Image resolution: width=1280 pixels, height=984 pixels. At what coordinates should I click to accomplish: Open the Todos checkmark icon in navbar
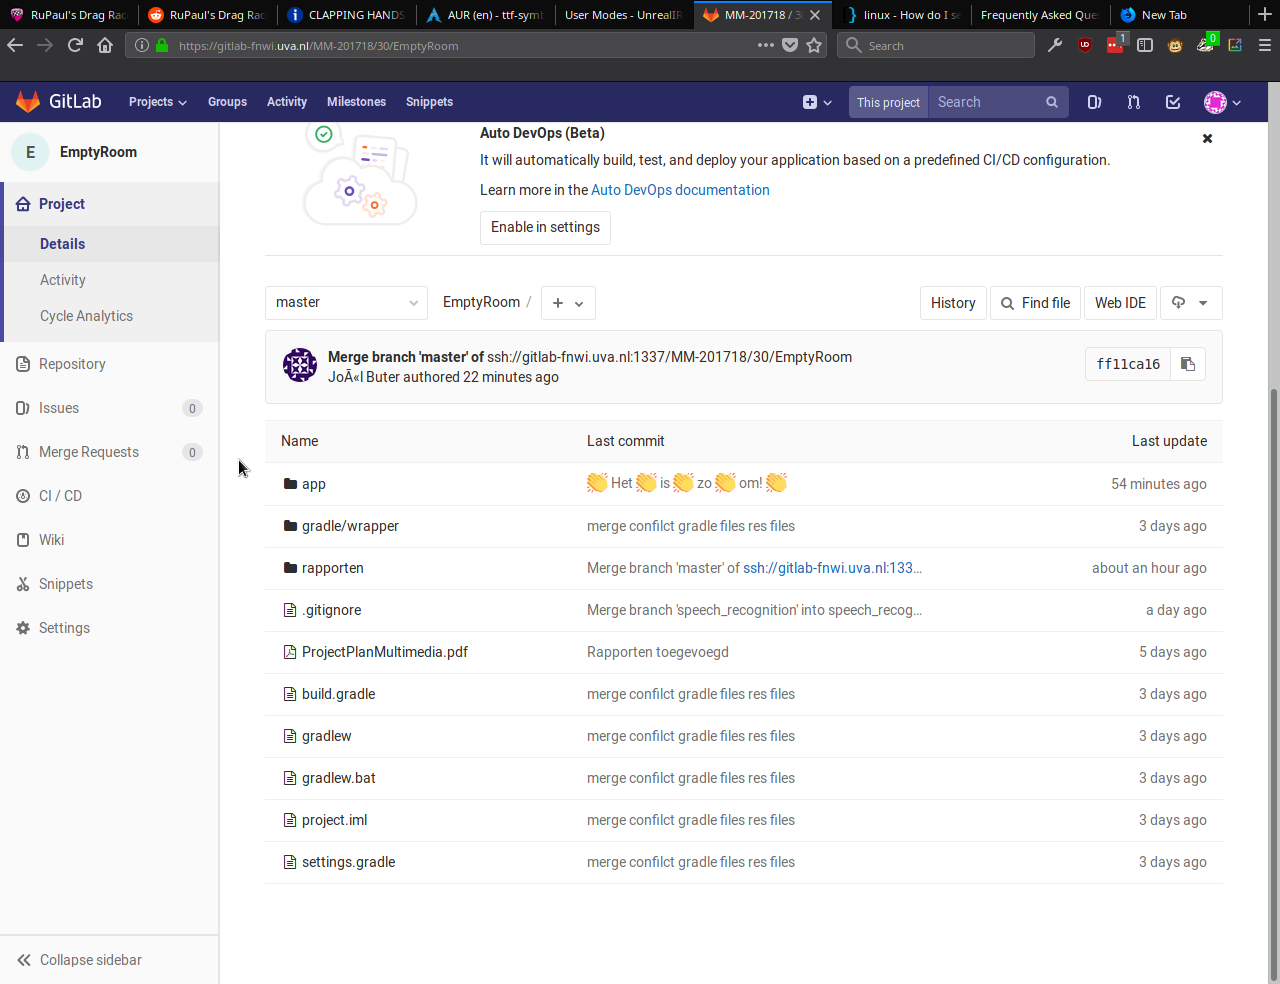1173,102
